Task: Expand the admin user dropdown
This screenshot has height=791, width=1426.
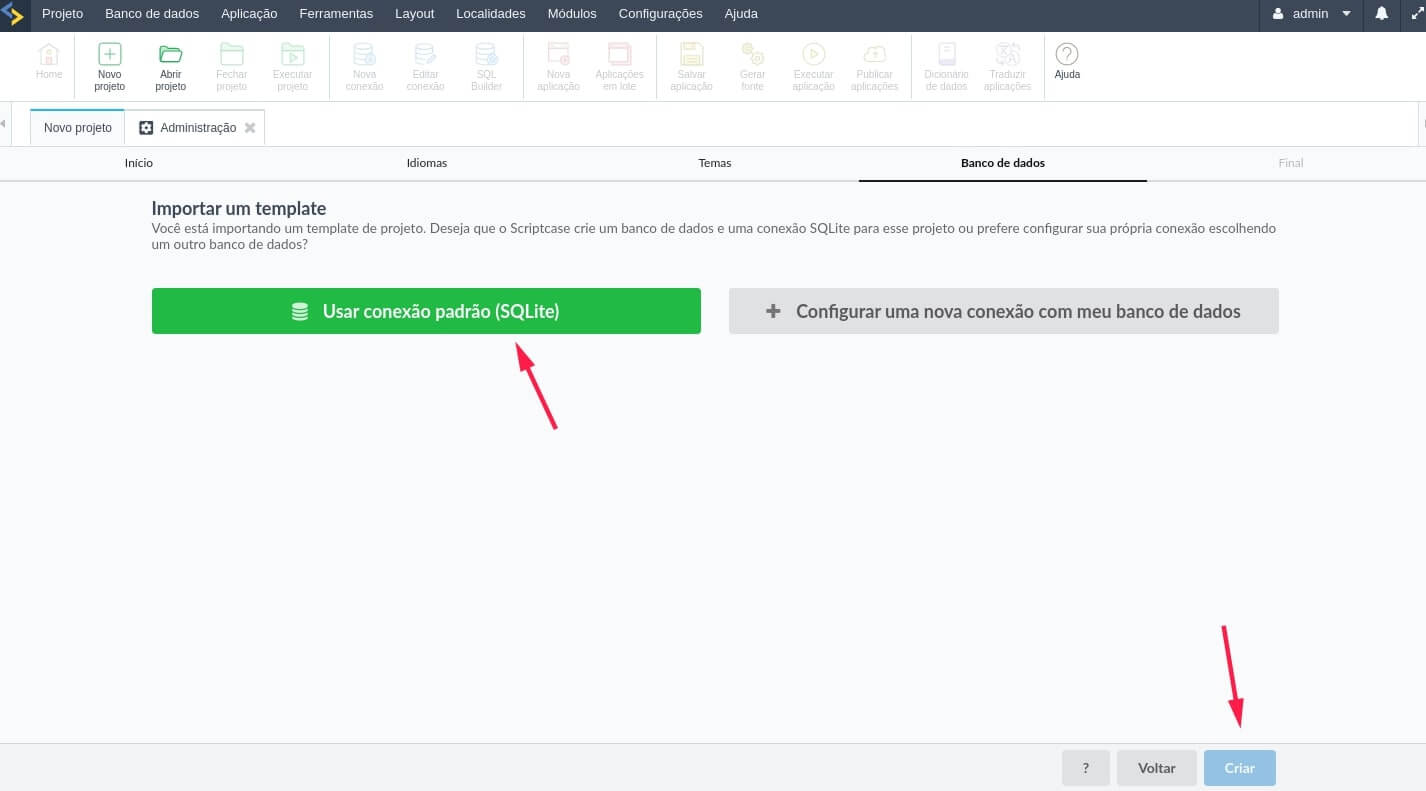Action: pyautogui.click(x=1311, y=14)
